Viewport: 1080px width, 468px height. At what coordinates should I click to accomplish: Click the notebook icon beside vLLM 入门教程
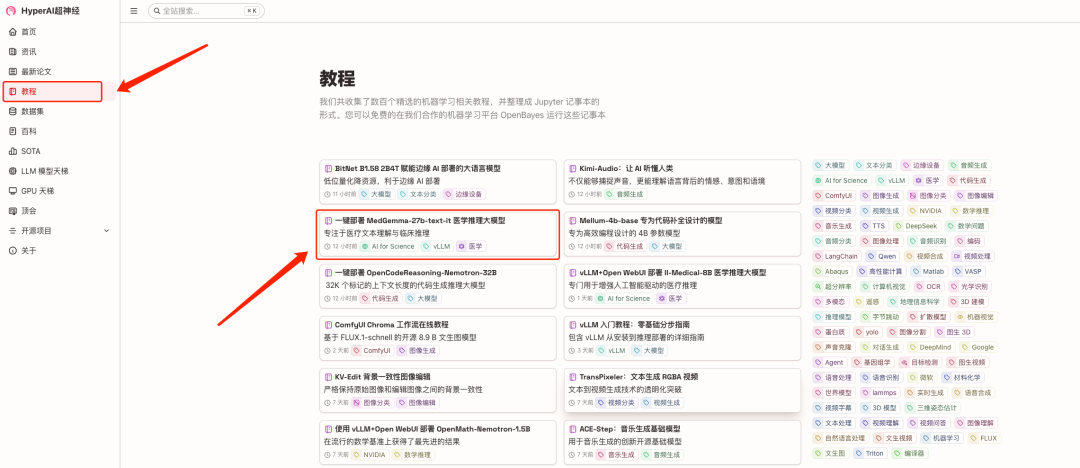pos(572,325)
